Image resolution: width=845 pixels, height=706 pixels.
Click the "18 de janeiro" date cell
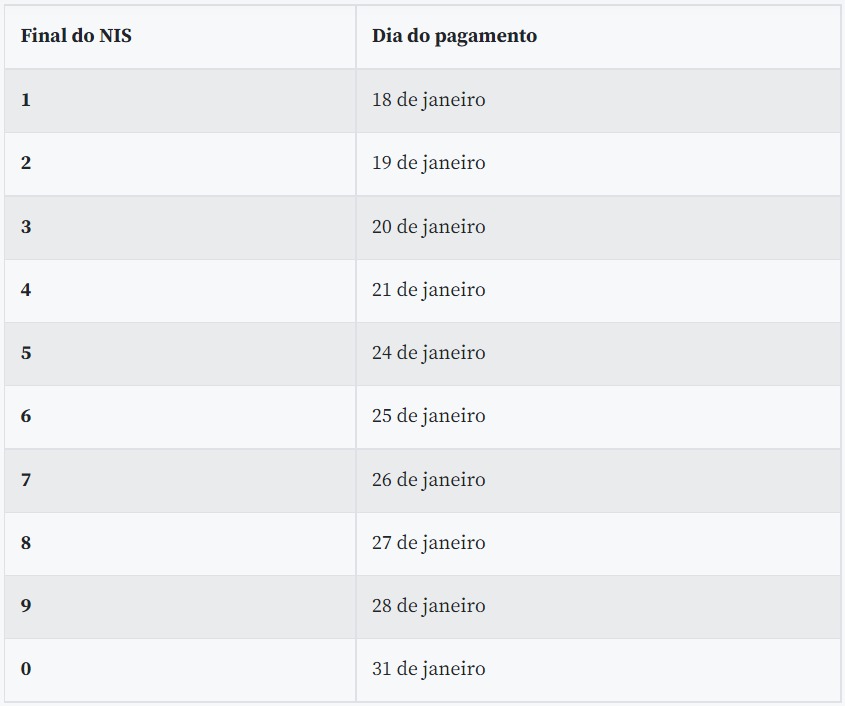[x=428, y=100]
